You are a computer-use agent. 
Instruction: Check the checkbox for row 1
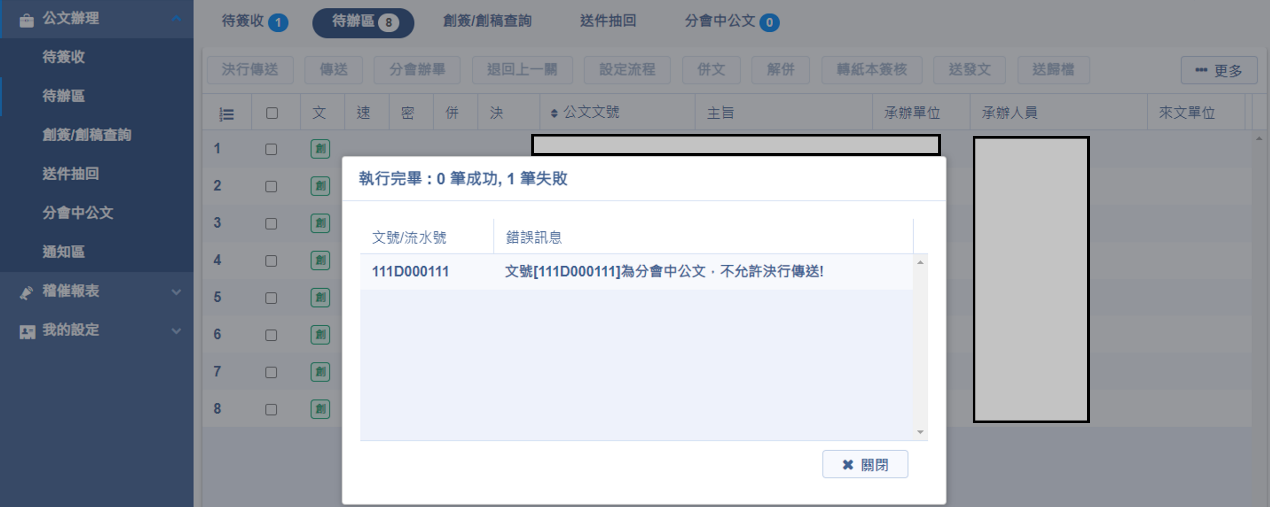point(271,149)
